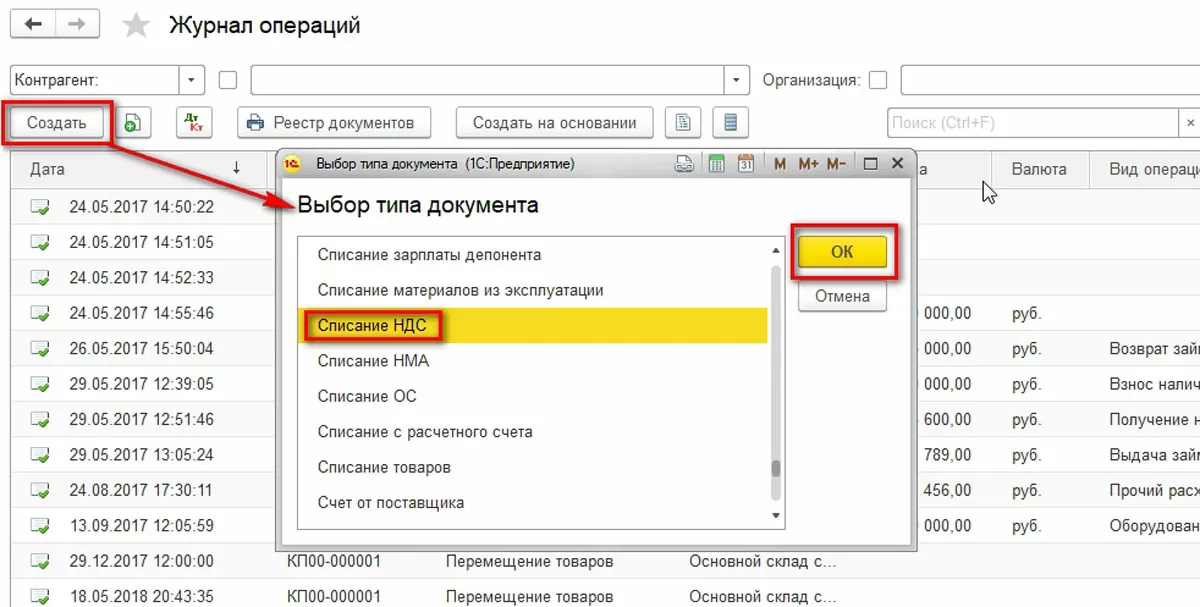Select Списание НМА
The image size is (1200, 607).
tap(533, 361)
